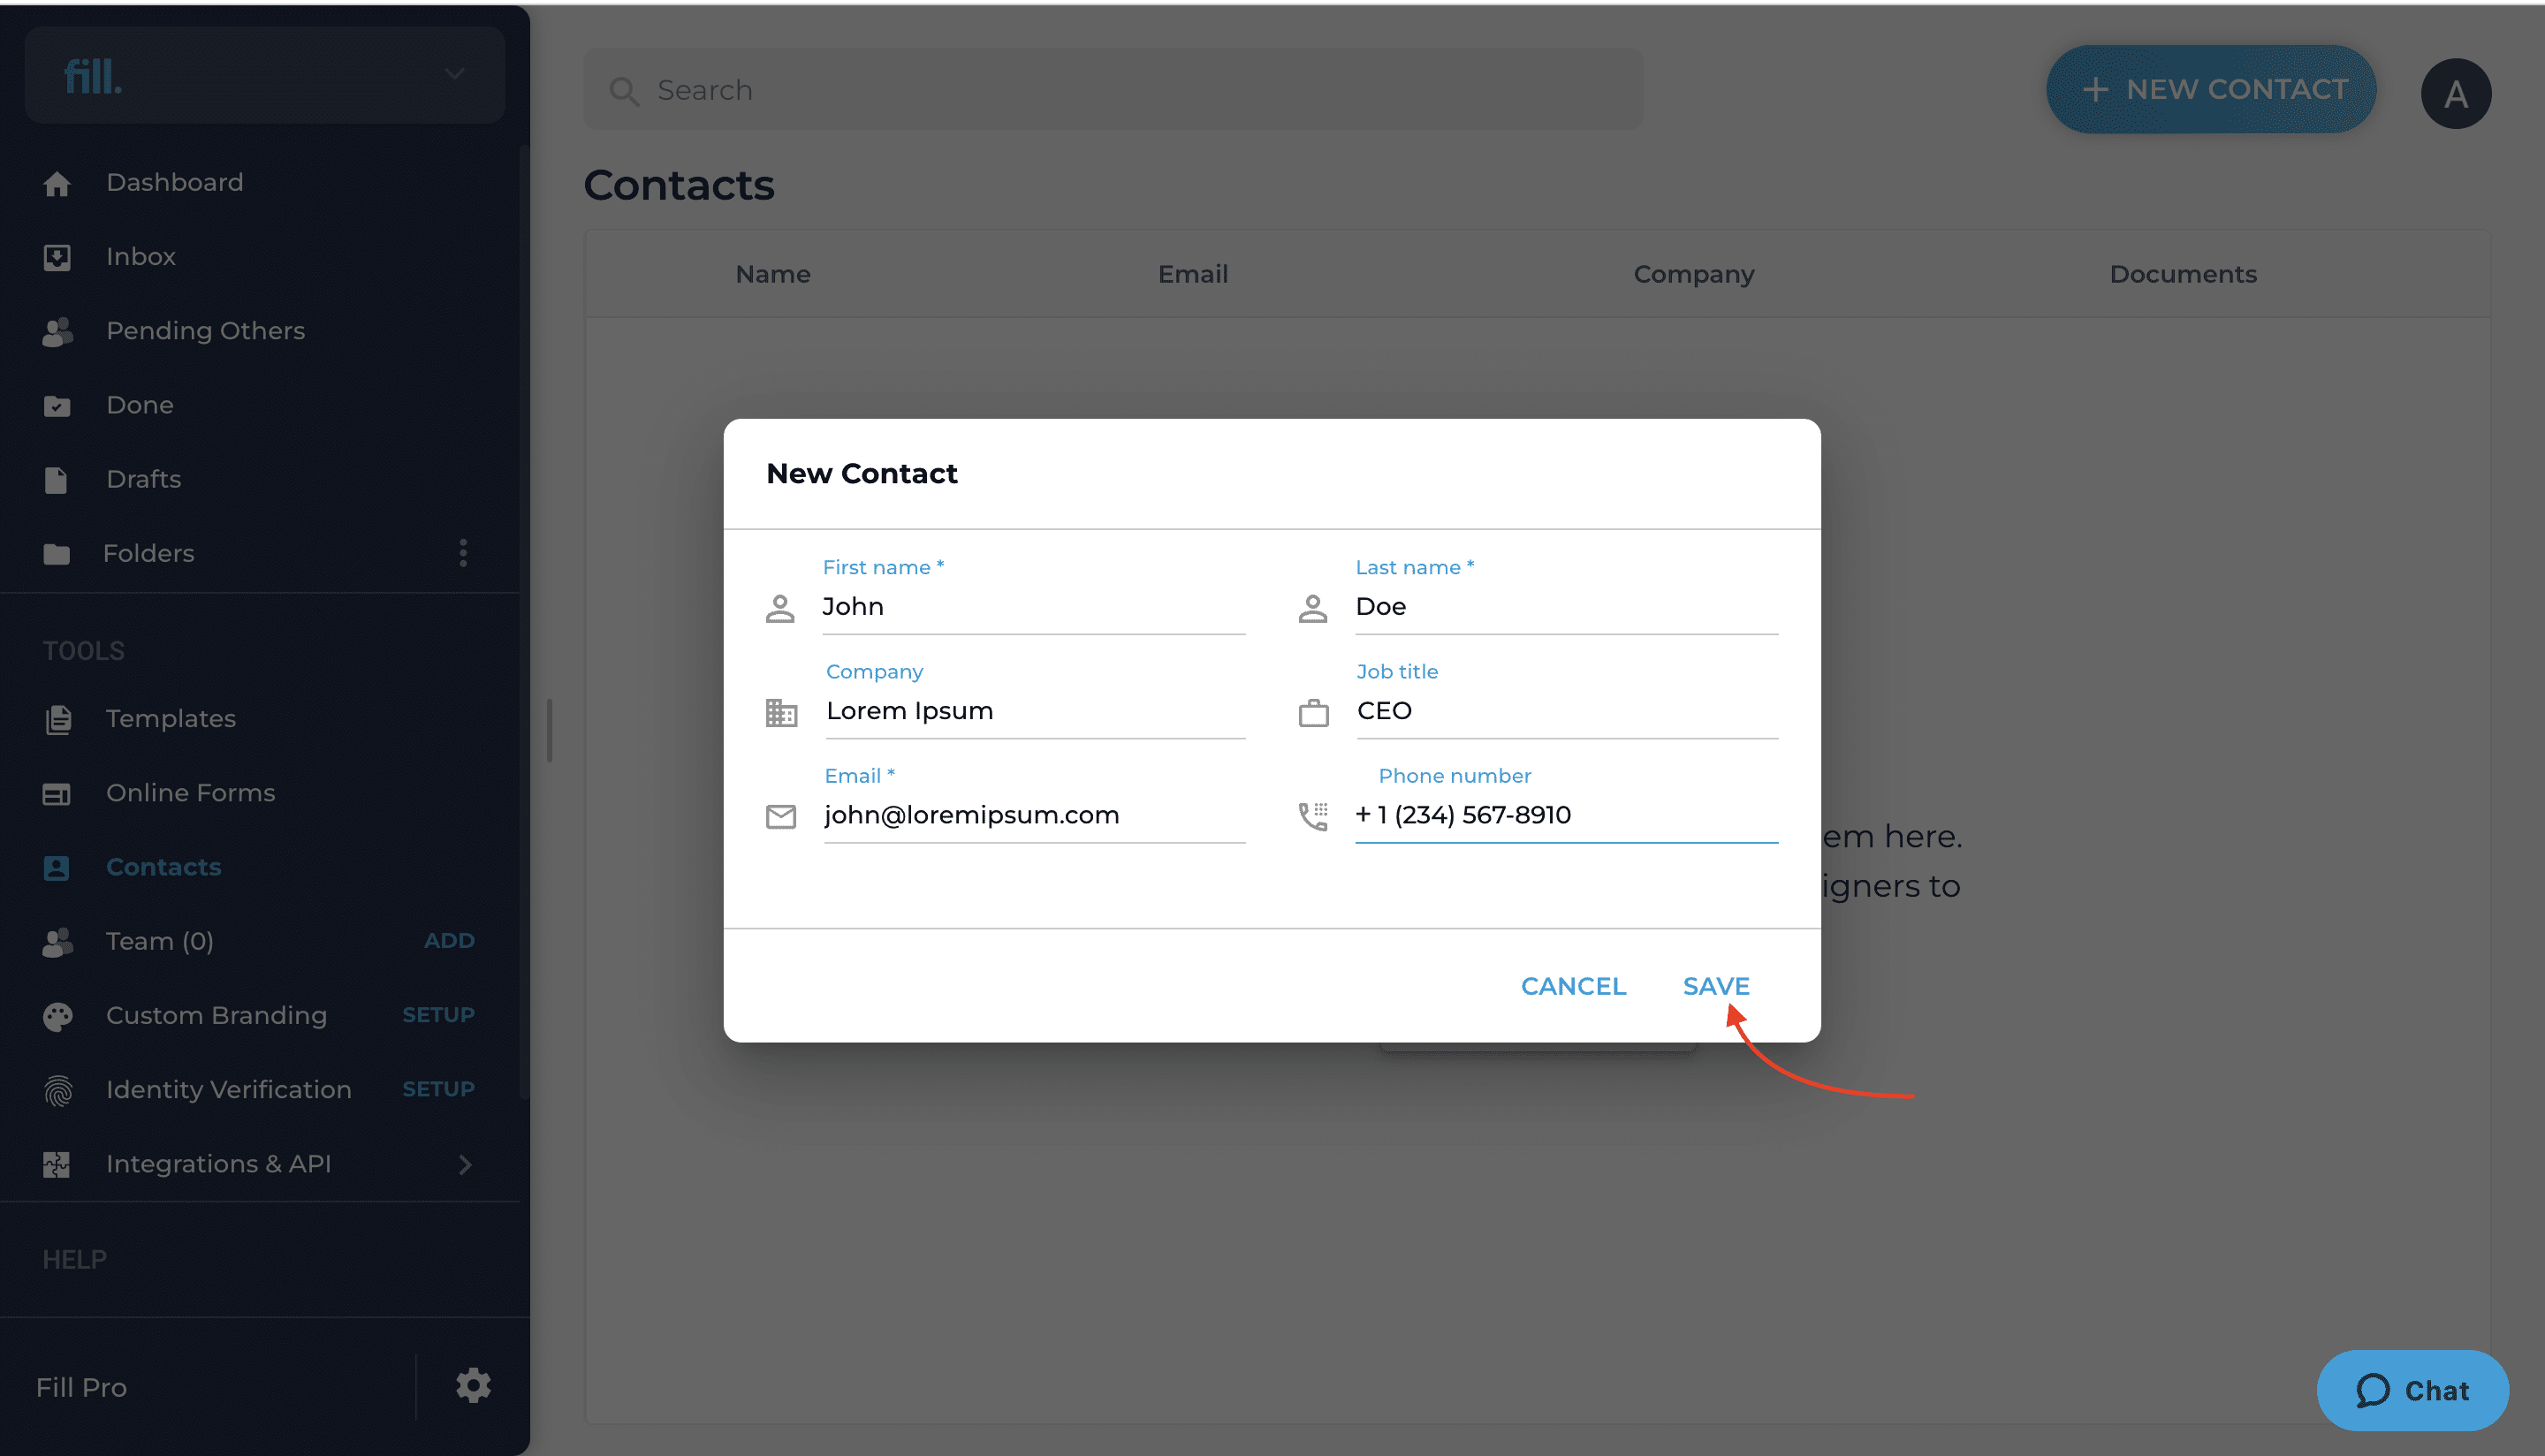
Task: Open the user avatar A menu
Action: point(2455,93)
